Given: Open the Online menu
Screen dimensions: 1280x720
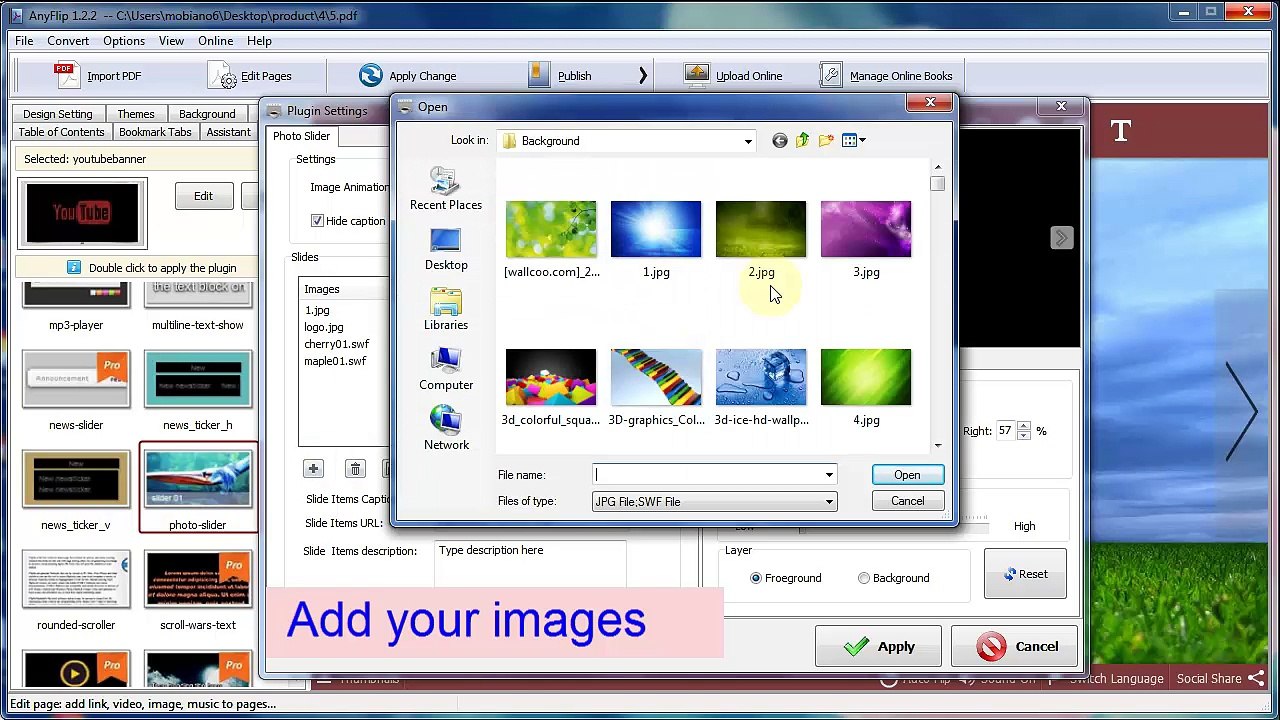Looking at the screenshot, I should [216, 41].
